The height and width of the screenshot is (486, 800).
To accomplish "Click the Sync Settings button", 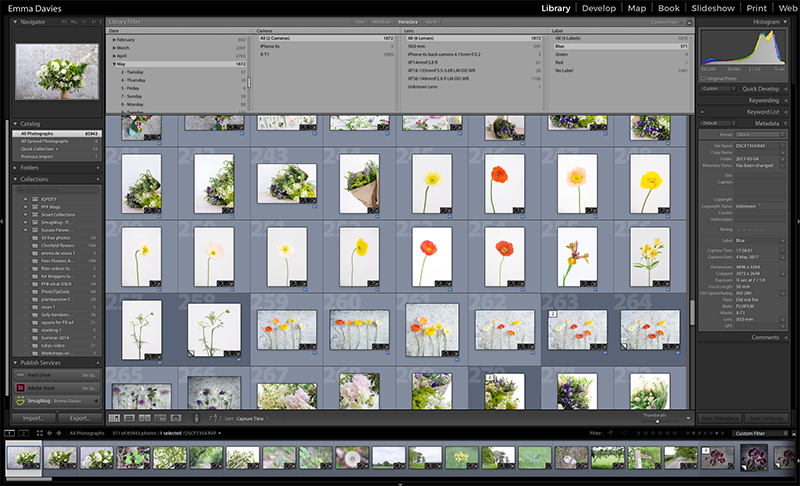I will pyautogui.click(x=766, y=418).
